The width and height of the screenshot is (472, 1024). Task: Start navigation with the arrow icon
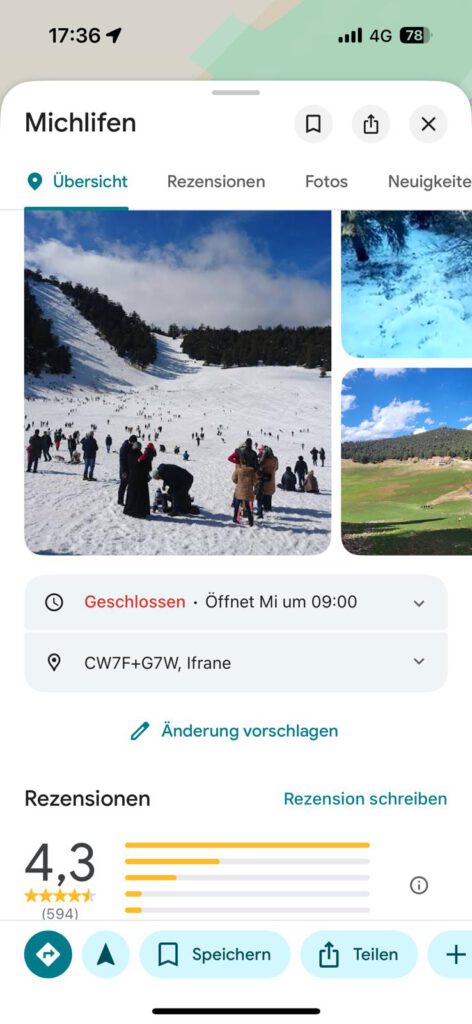(106, 954)
